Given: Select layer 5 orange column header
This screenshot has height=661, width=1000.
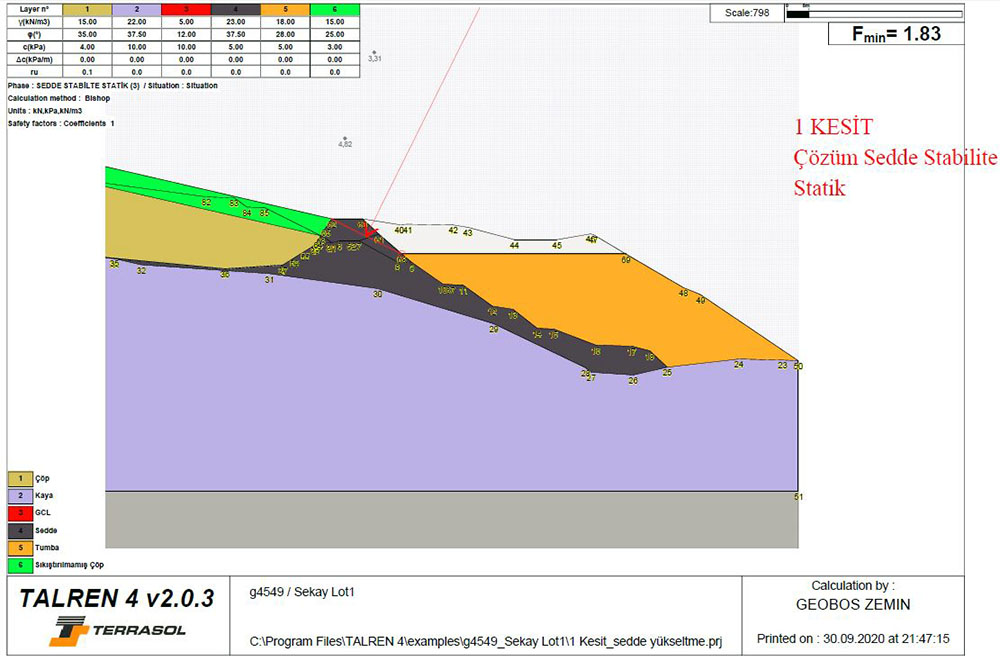Looking at the screenshot, I should [x=285, y=8].
